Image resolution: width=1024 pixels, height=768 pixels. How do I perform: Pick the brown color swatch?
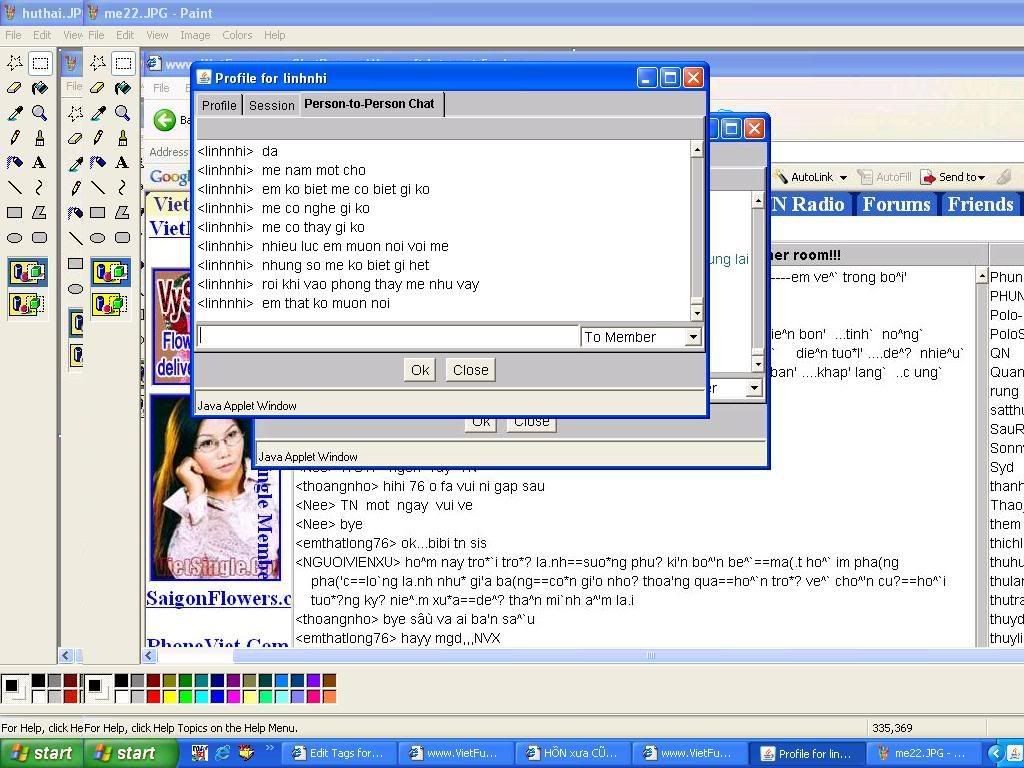[x=330, y=681]
